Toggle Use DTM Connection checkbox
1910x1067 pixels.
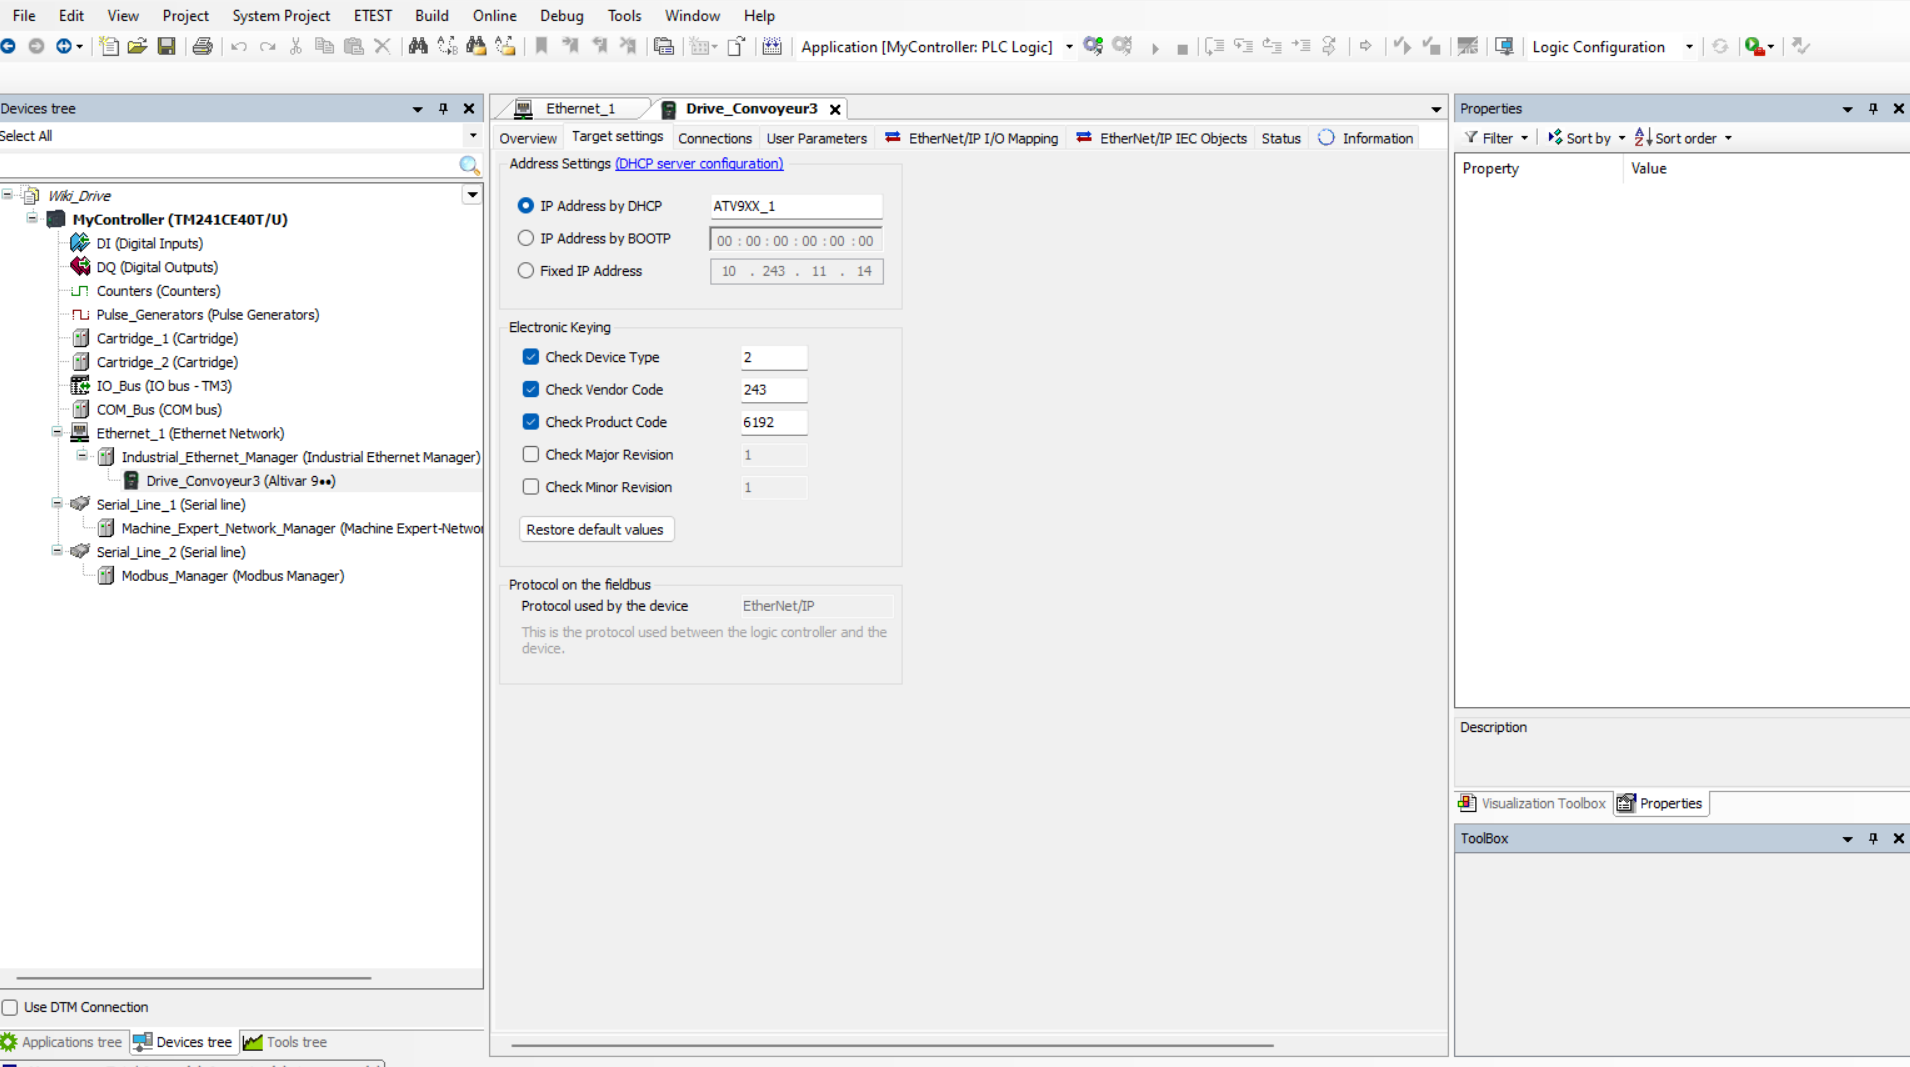tap(10, 1007)
